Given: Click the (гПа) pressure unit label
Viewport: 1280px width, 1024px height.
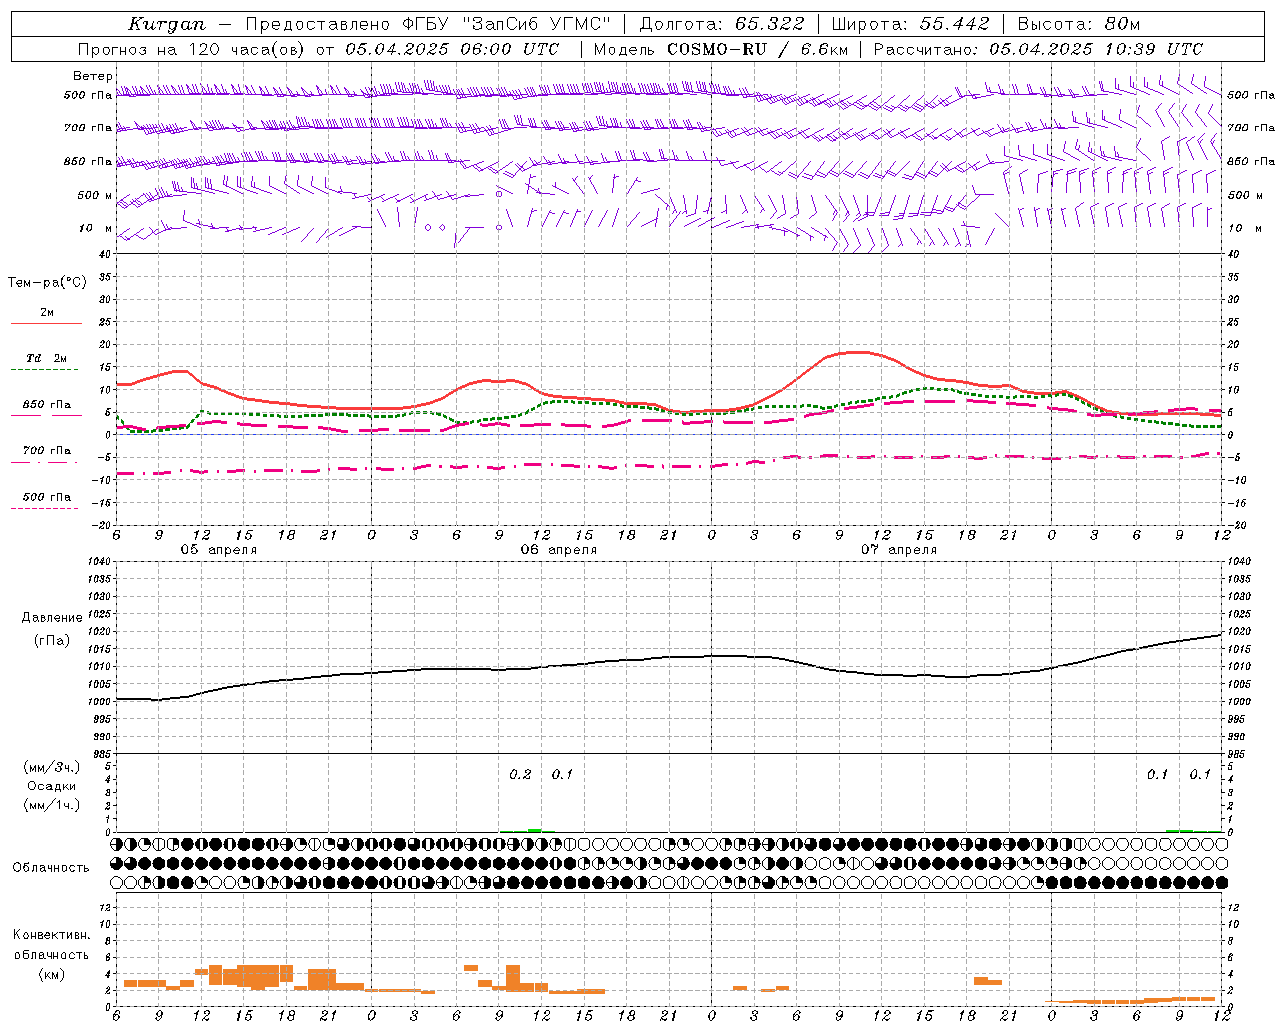Looking at the screenshot, I should point(52,640).
